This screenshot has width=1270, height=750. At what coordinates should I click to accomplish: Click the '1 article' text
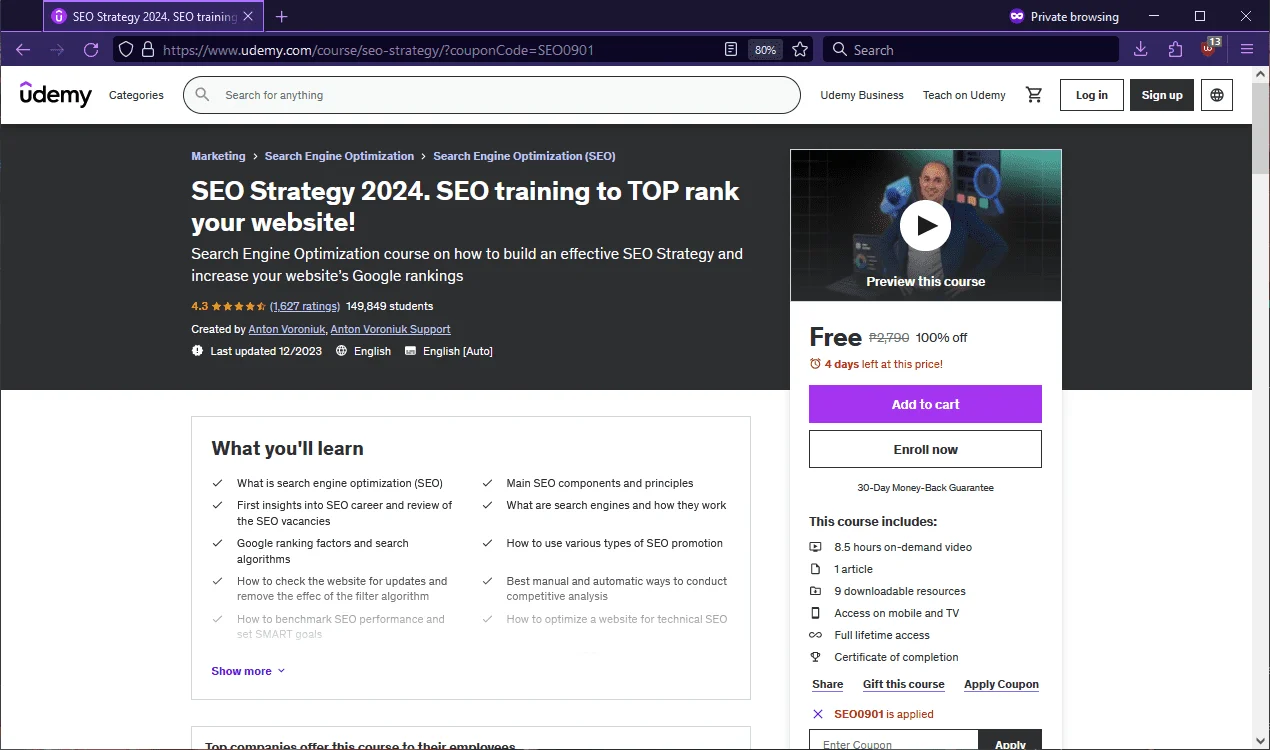coord(853,569)
